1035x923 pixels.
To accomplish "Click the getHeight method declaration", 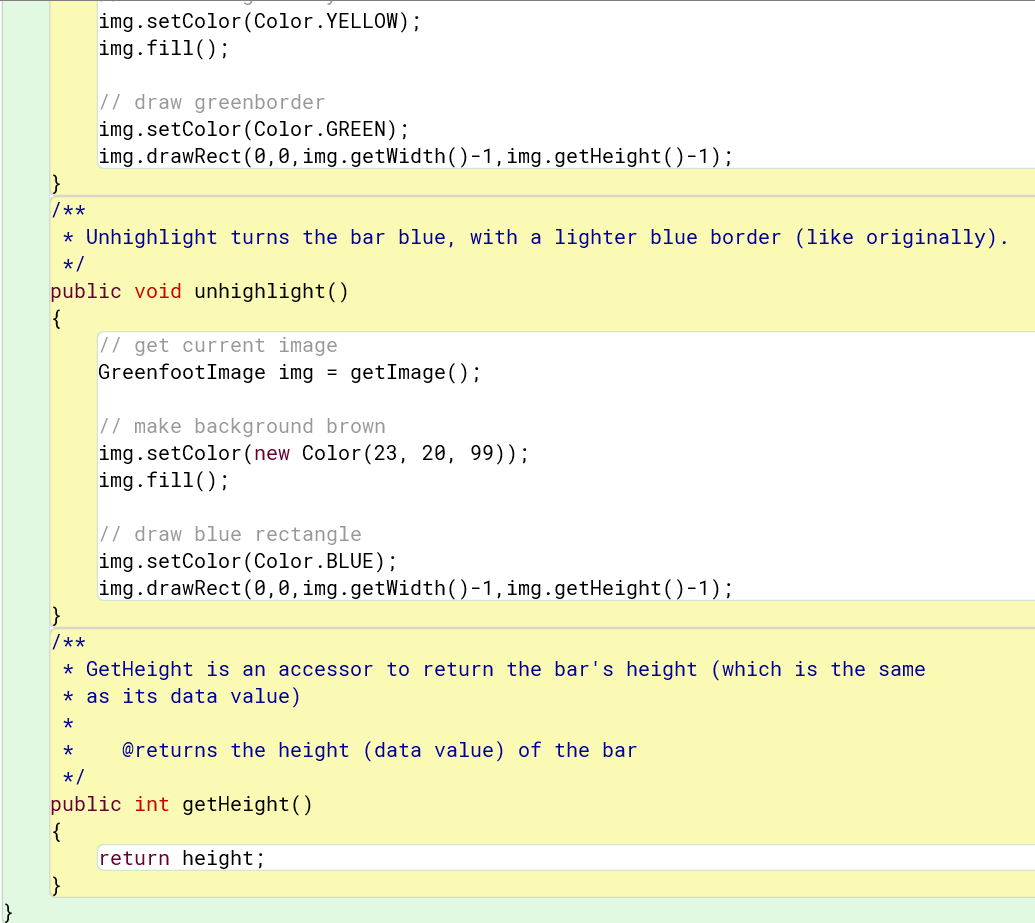I will click(244, 804).
